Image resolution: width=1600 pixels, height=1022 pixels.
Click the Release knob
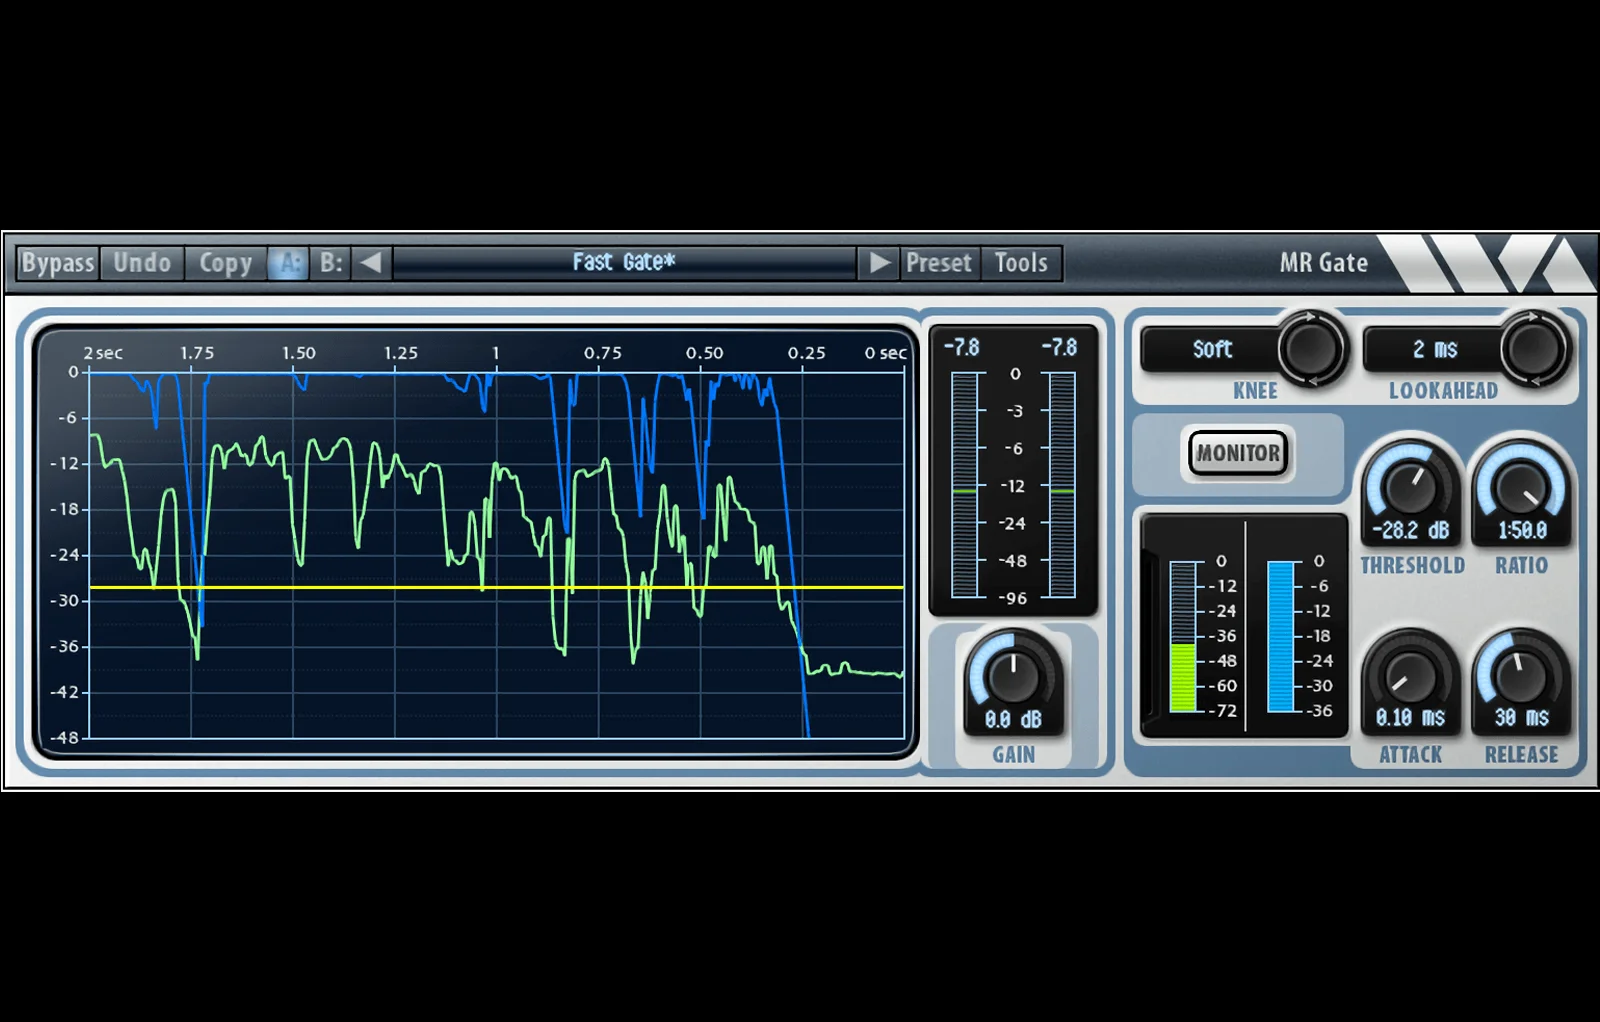point(1521,677)
